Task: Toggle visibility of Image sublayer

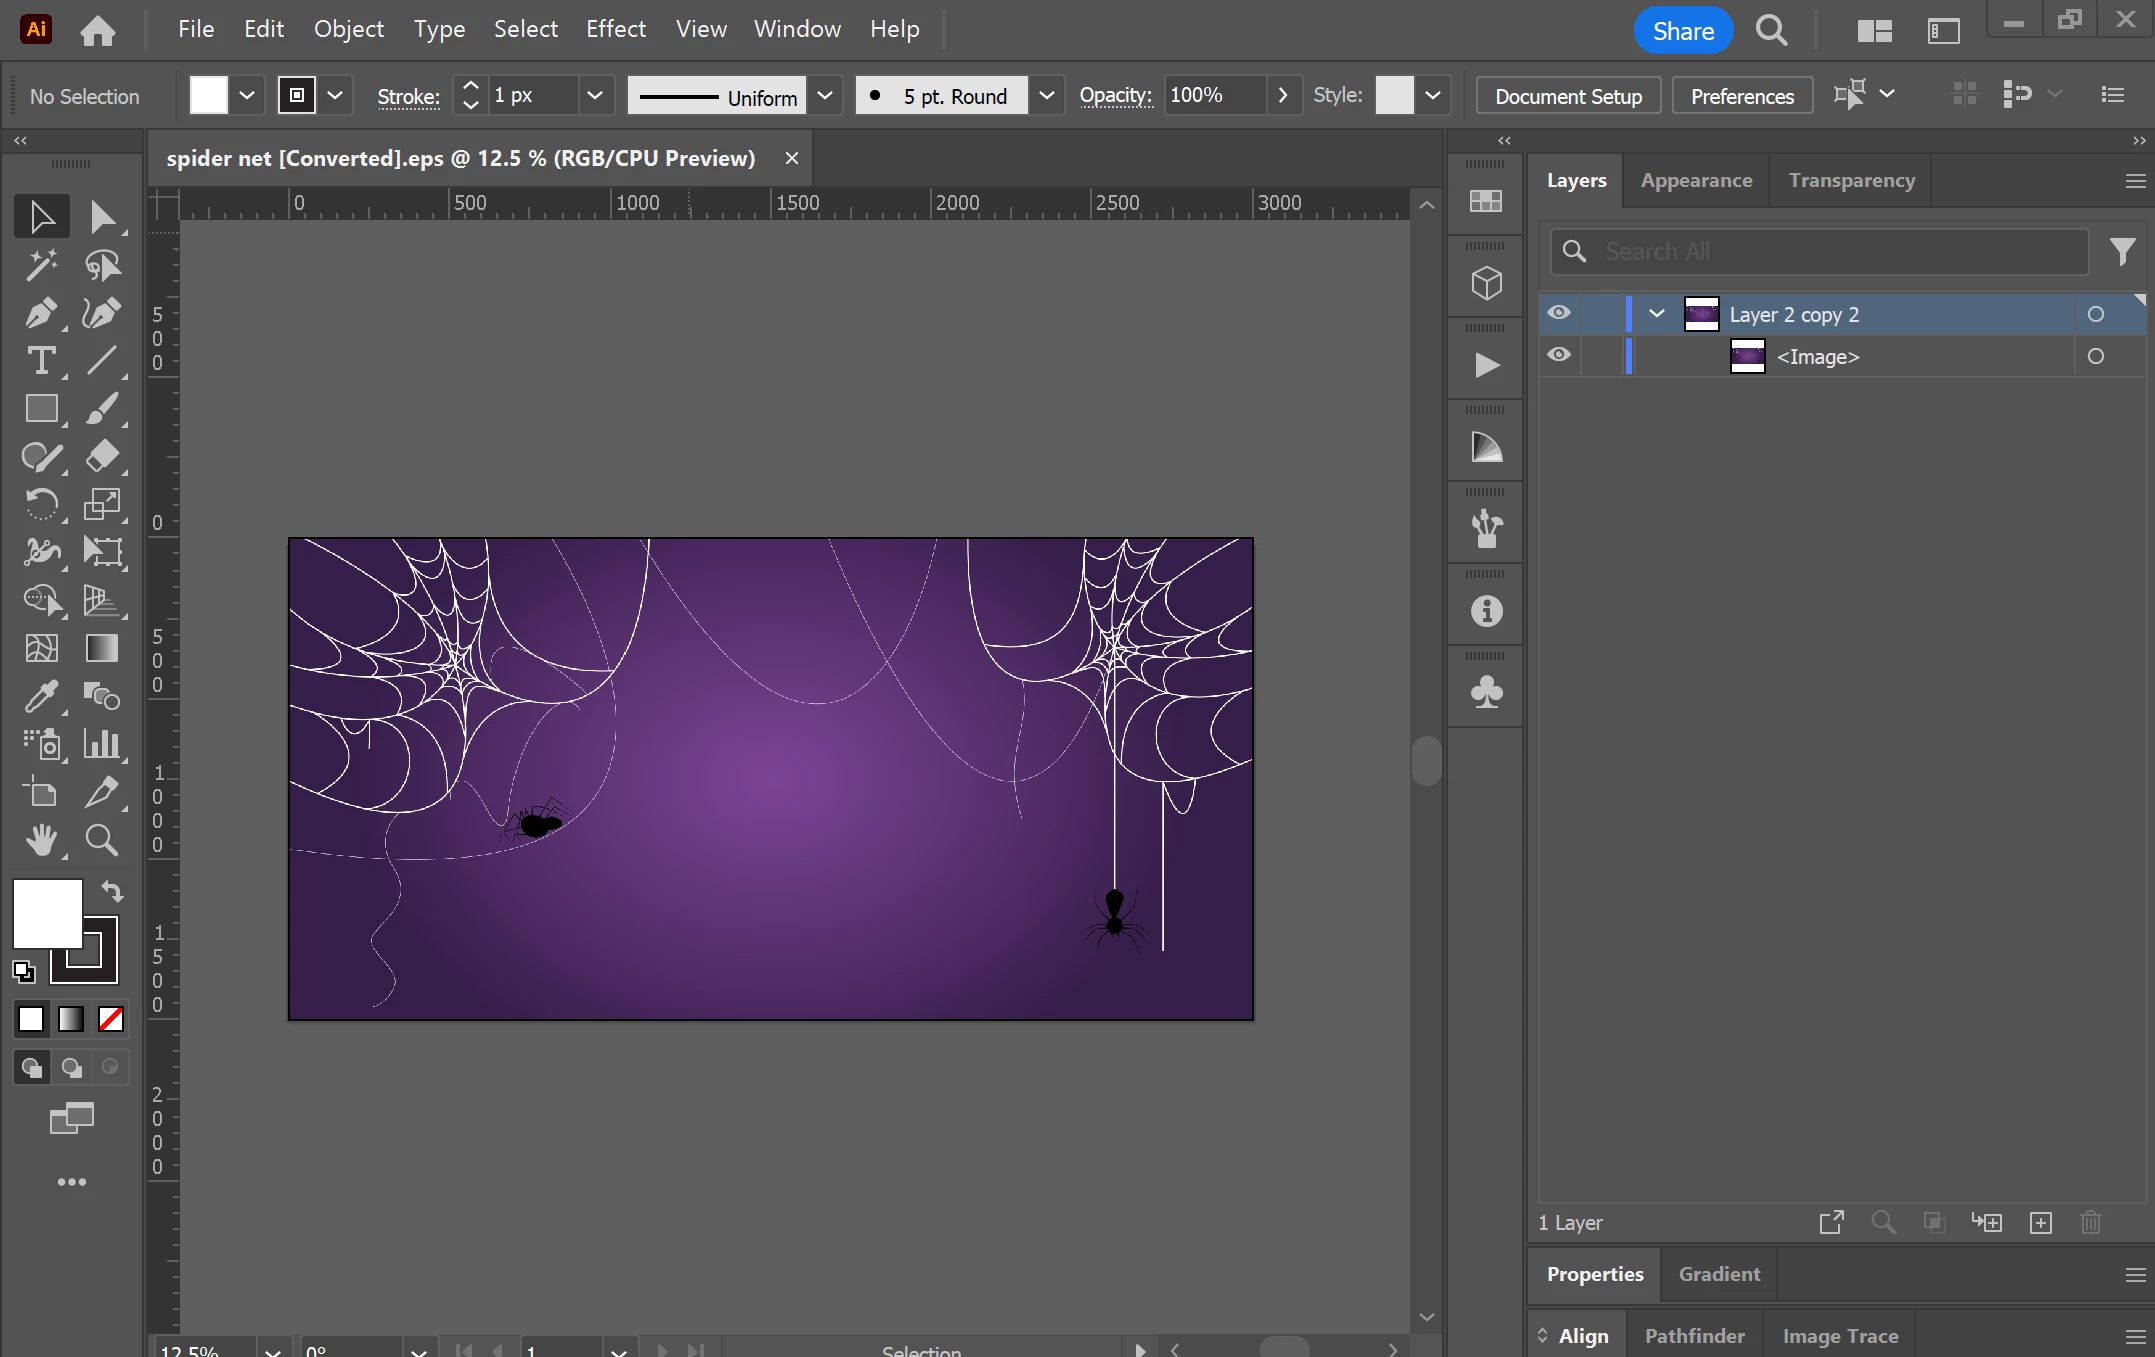Action: (1558, 355)
